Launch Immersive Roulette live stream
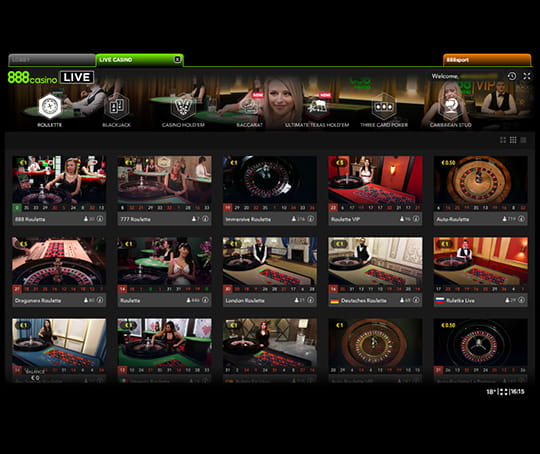The height and width of the screenshot is (454, 540). (x=270, y=179)
